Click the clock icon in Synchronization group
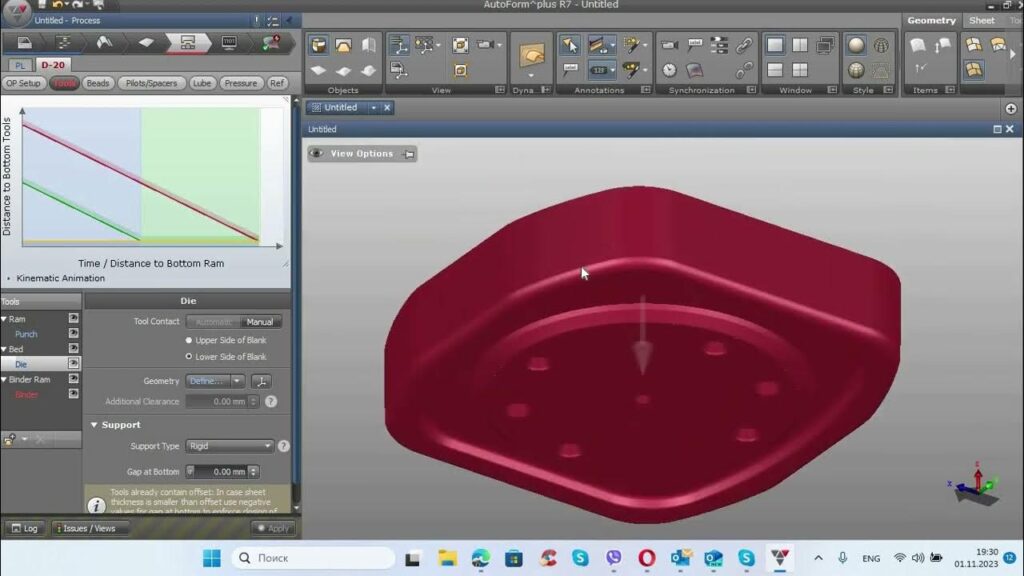 click(x=669, y=70)
